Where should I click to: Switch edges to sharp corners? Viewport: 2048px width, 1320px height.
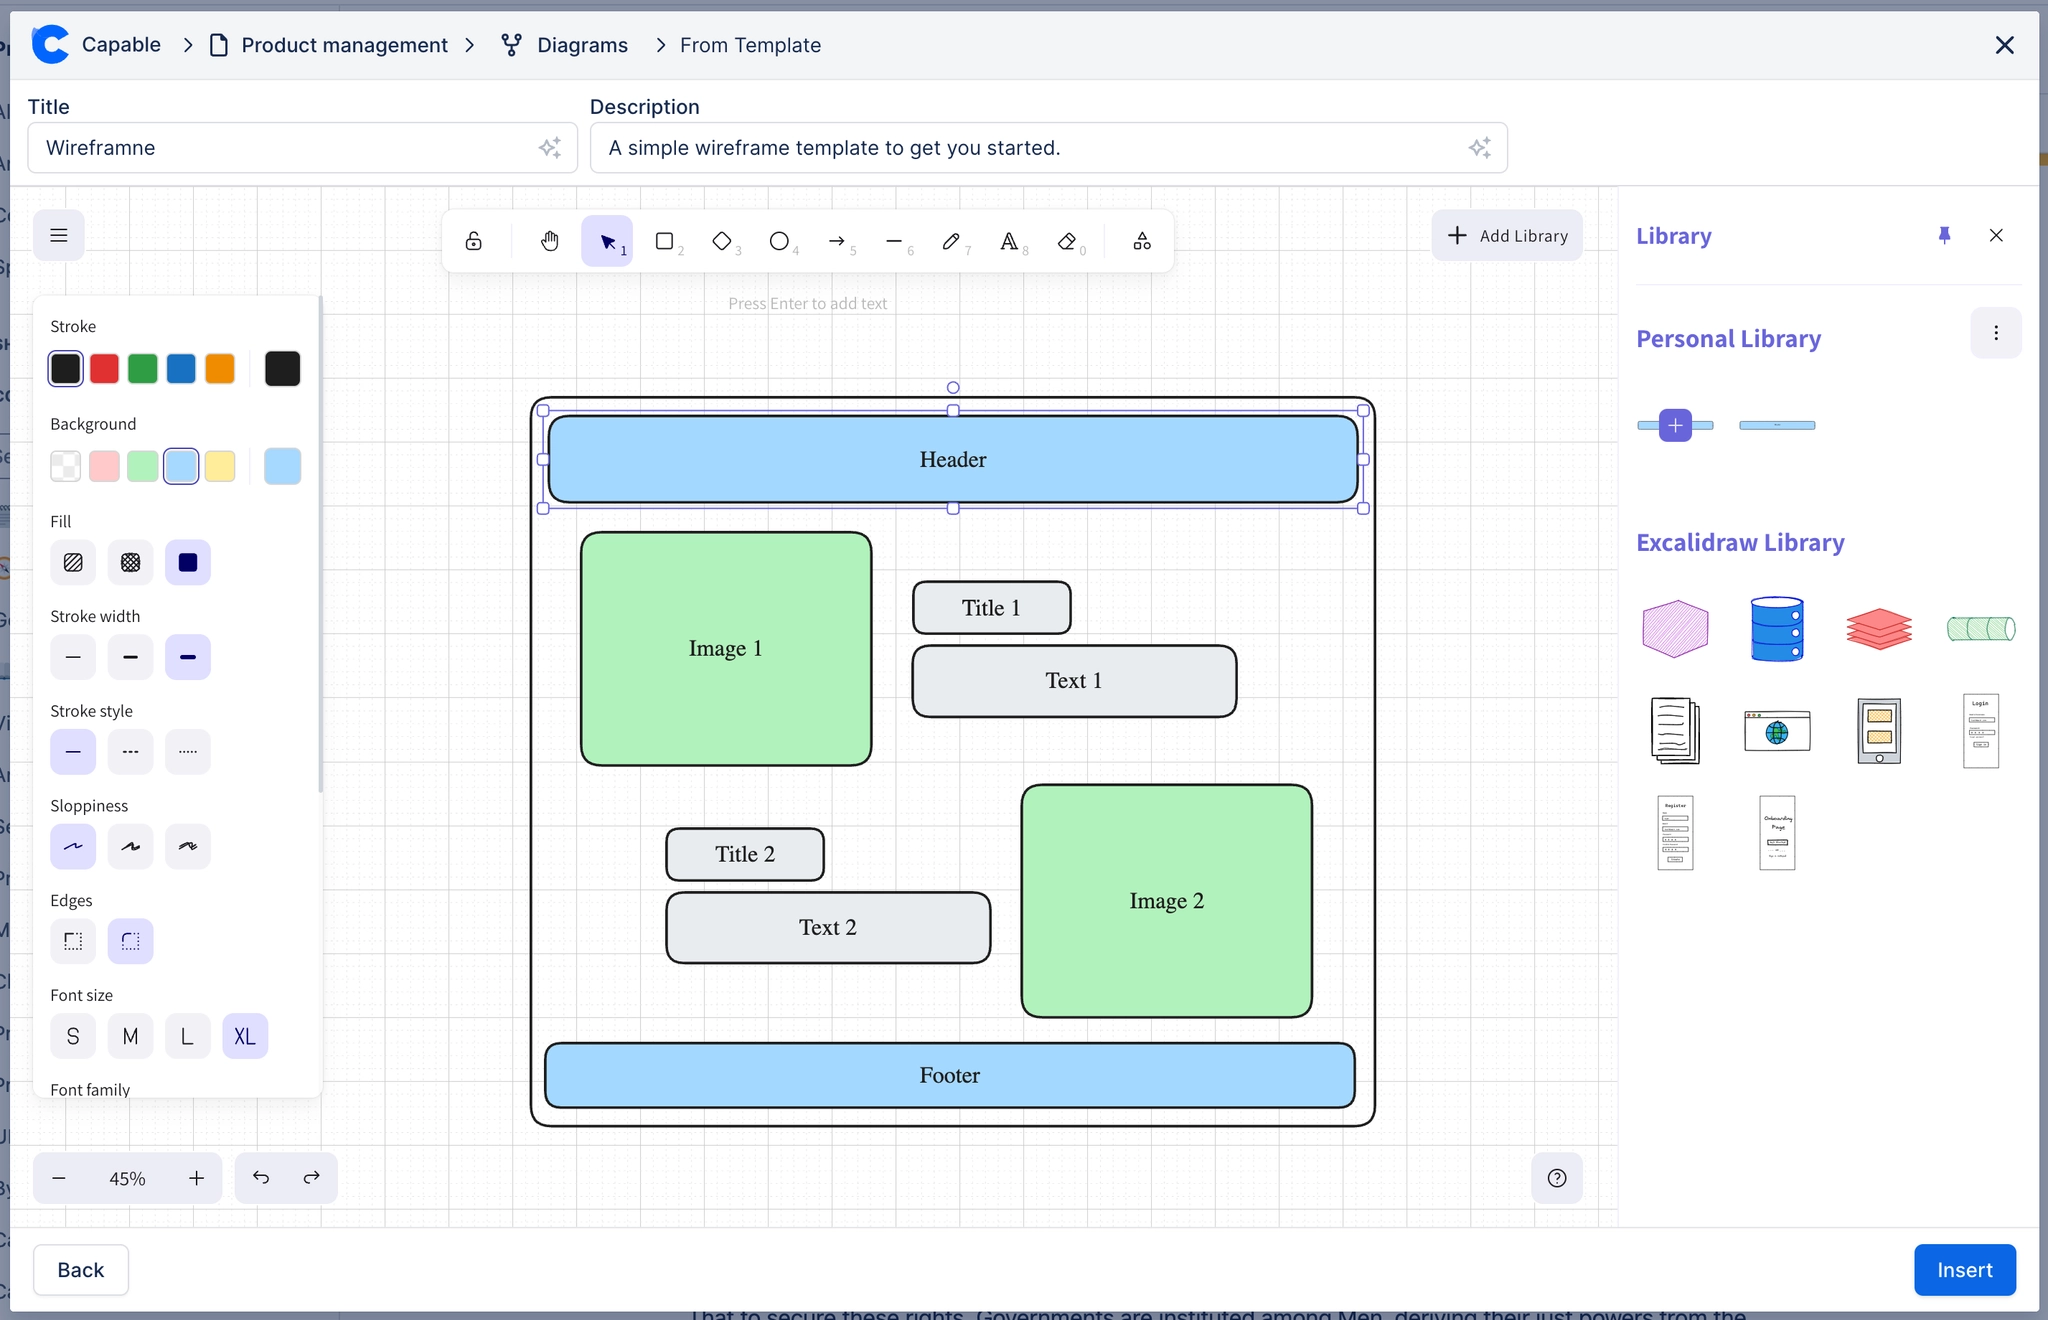tap(73, 941)
